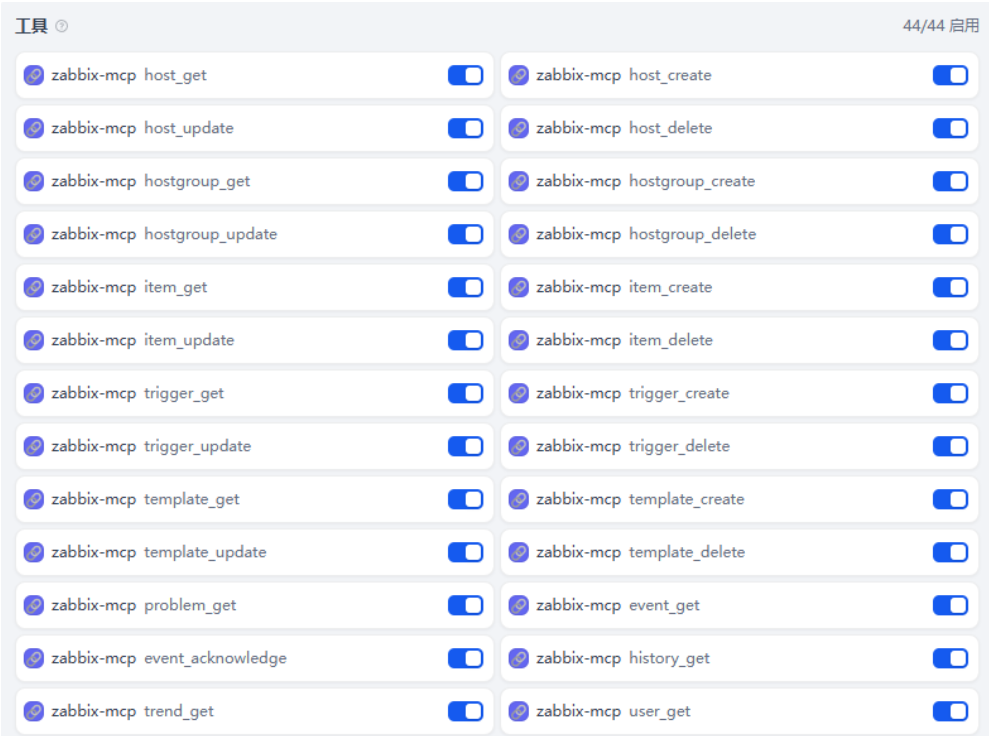Click the link icon for hostgroup_update
The width and height of the screenshot is (989, 736).
tap(33, 234)
